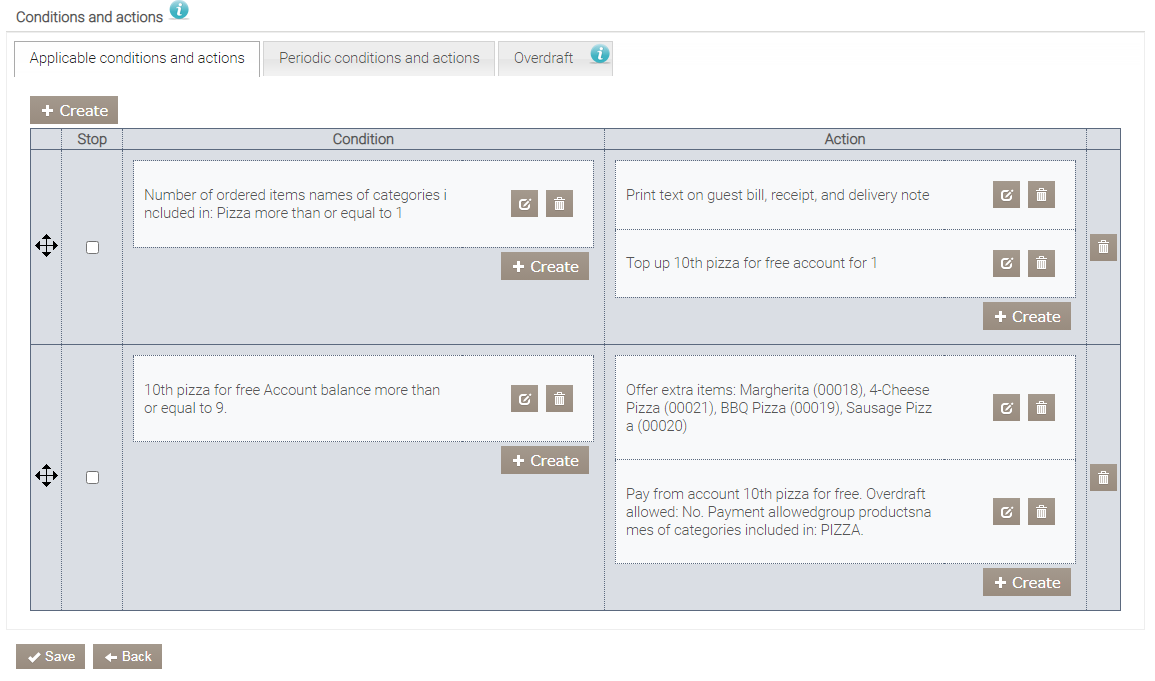This screenshot has height=681, width=1155.
Task: Edit Offer extra items action
Action: (x=1006, y=408)
